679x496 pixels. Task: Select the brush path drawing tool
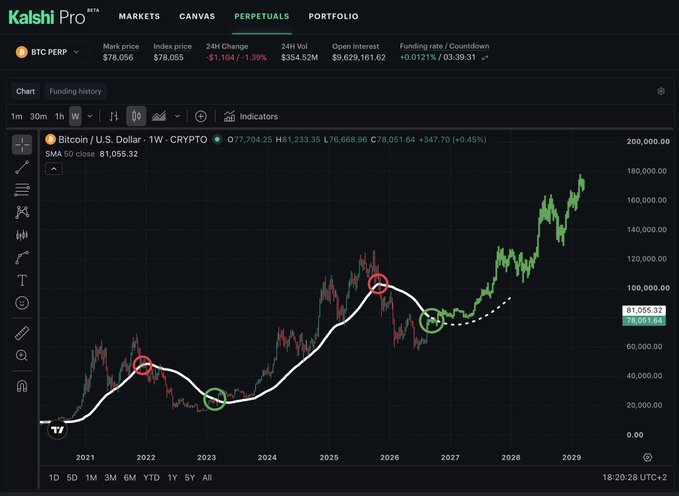tap(22, 257)
